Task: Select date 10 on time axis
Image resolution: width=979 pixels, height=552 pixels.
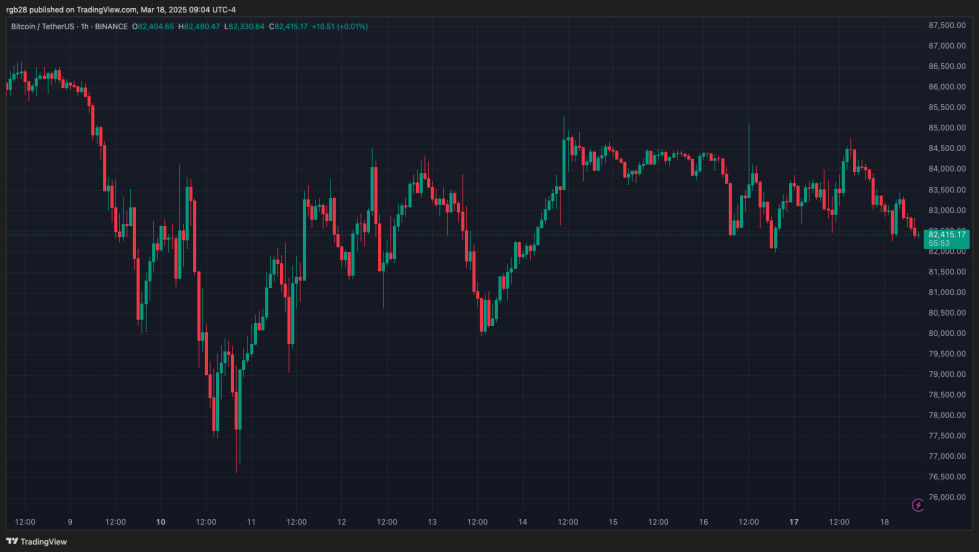Action: click(161, 522)
